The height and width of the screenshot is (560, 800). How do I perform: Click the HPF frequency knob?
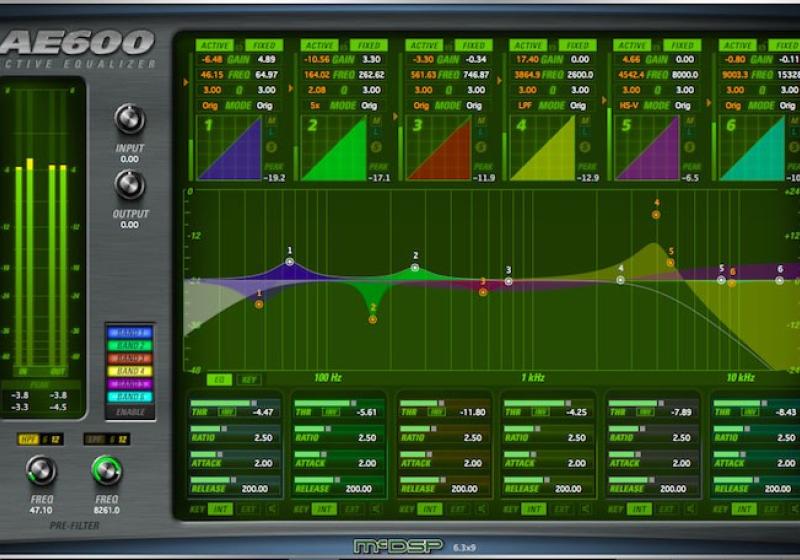[41, 470]
